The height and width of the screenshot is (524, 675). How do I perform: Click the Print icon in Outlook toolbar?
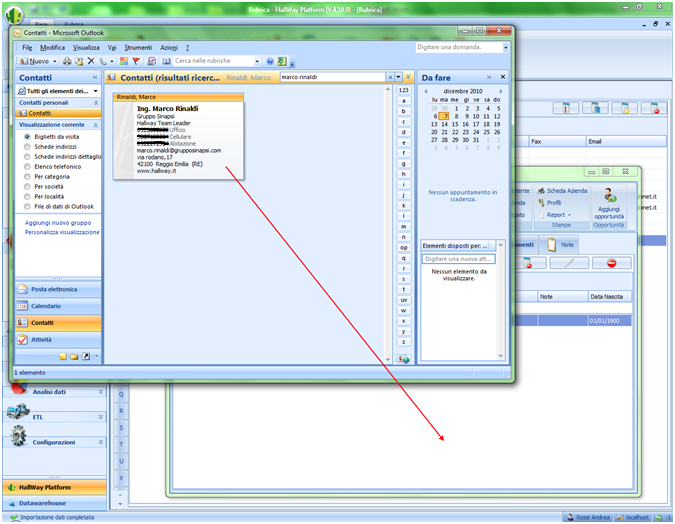tap(67, 61)
